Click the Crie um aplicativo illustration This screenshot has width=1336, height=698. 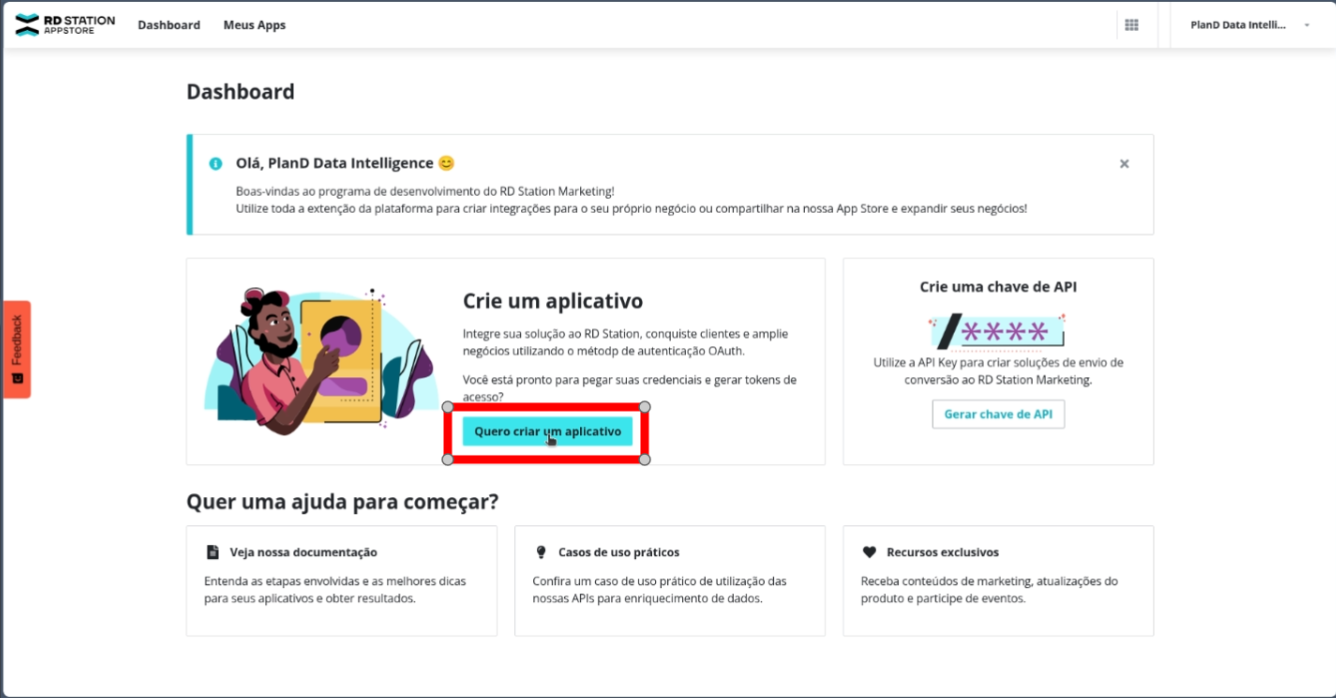coord(322,357)
